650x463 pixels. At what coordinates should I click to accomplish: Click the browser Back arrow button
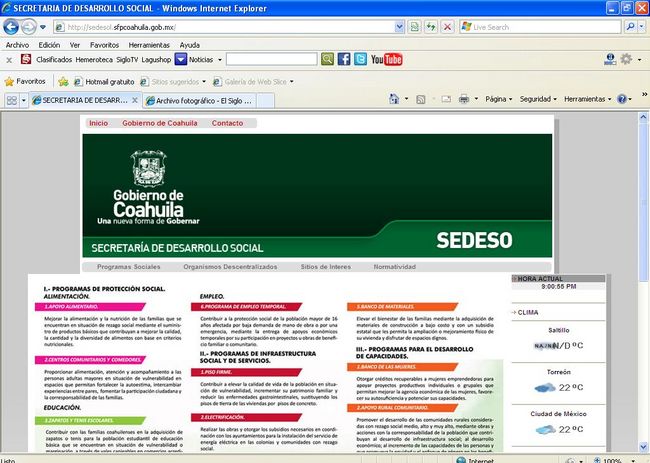(x=12, y=27)
